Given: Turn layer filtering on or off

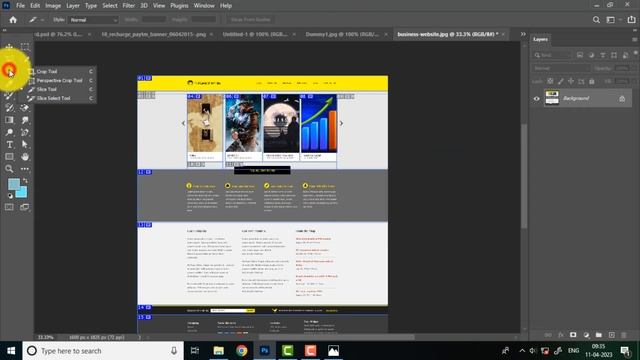Looking at the screenshot, I should coord(636,53).
